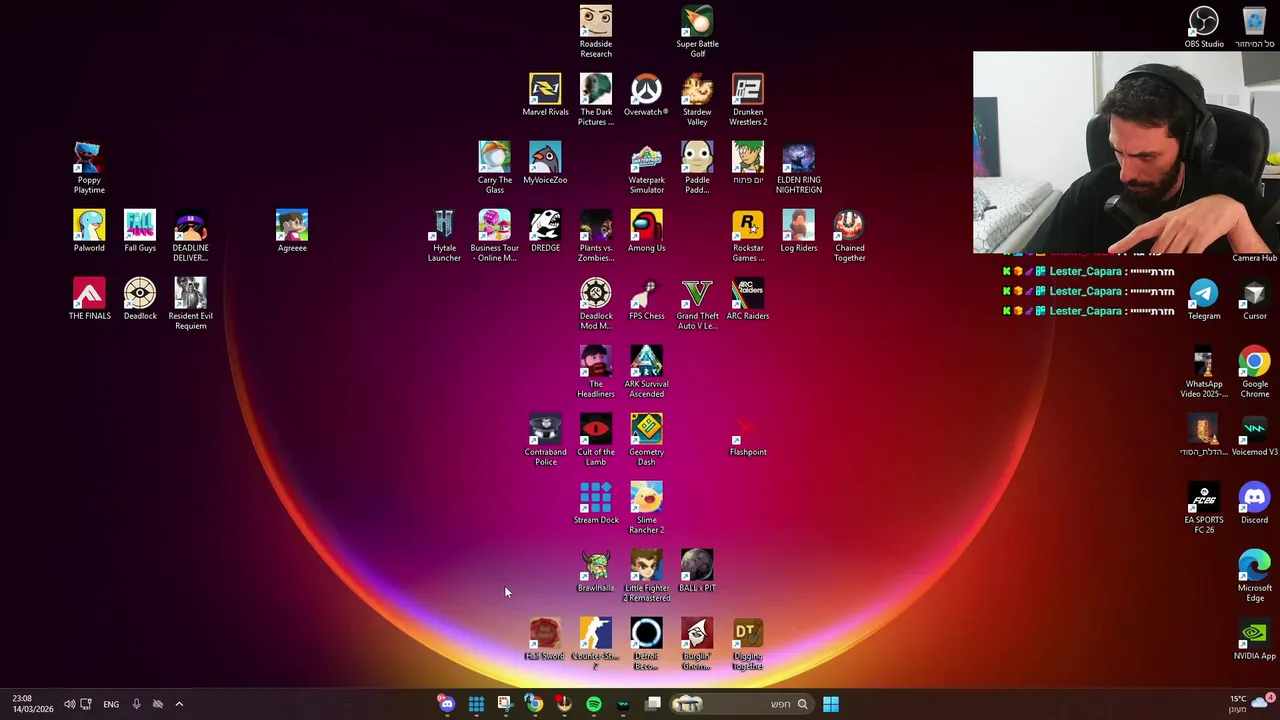Screen dimensions: 1280x720
Task: Select Chained Together desktop icon
Action: 849,235
